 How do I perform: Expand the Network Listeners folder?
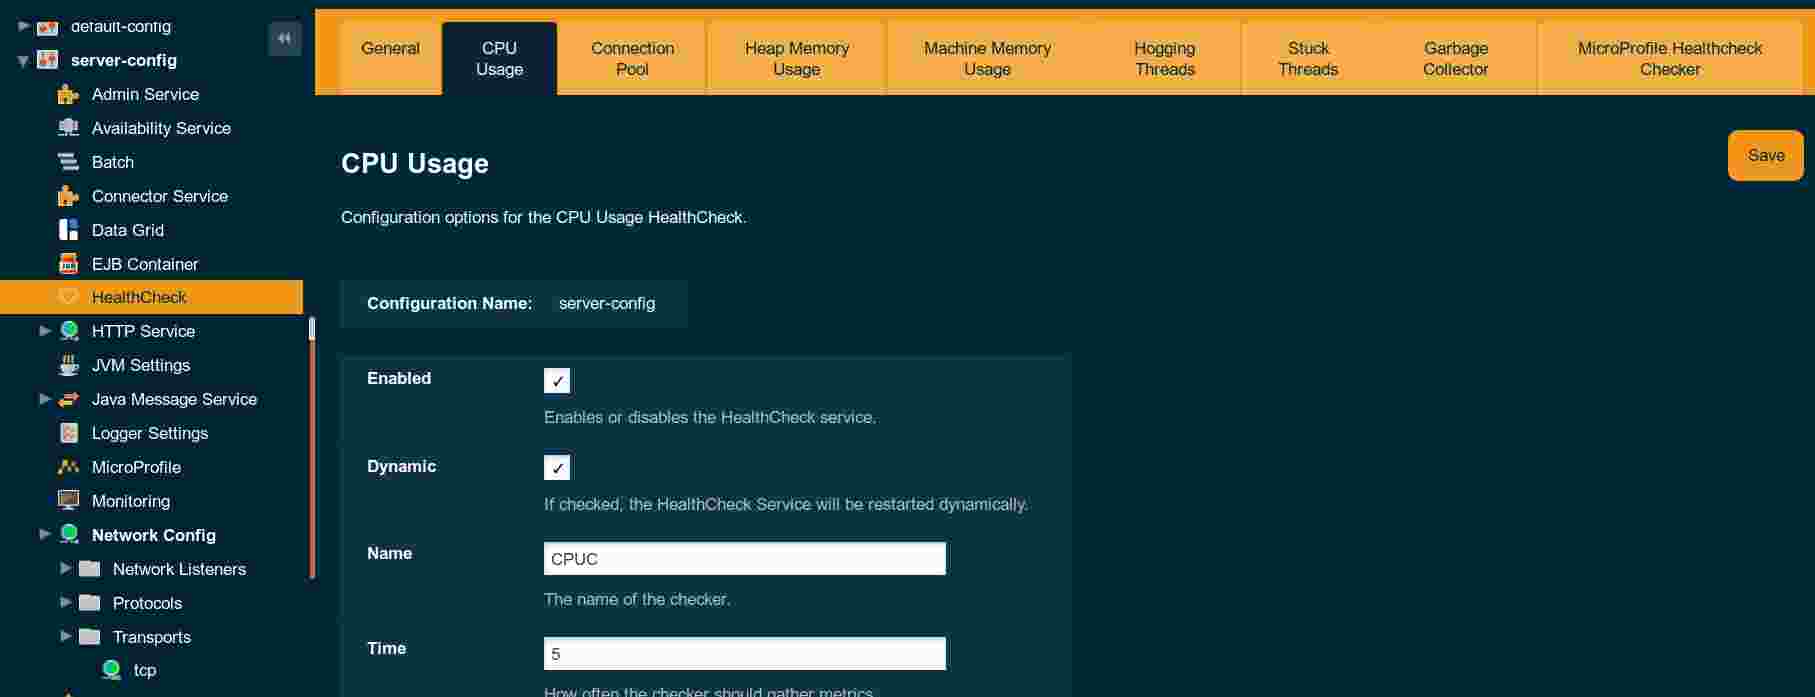[x=66, y=569]
